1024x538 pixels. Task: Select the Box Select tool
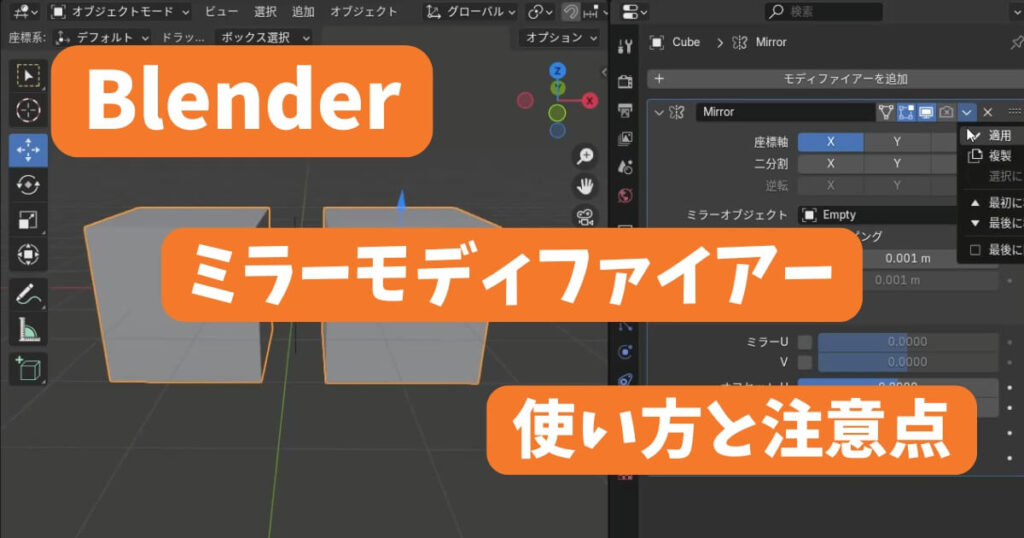28,76
